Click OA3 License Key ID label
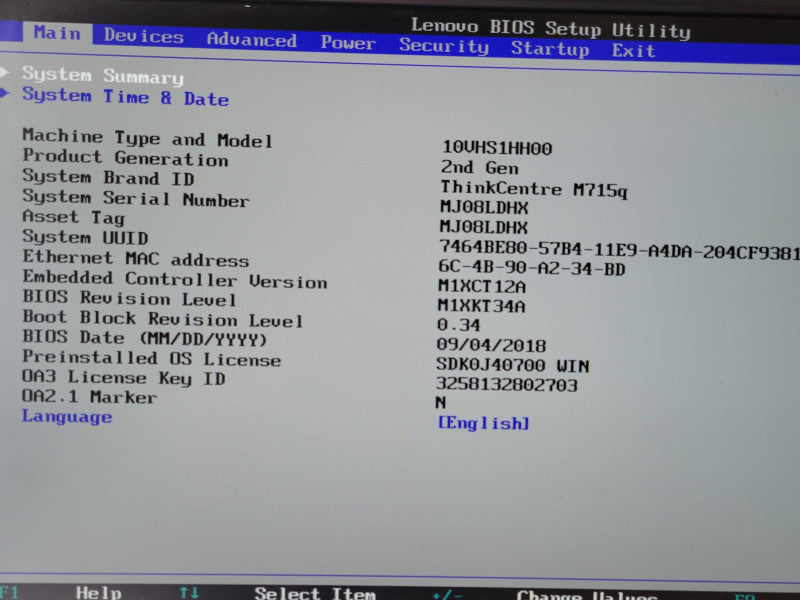 click(x=123, y=378)
